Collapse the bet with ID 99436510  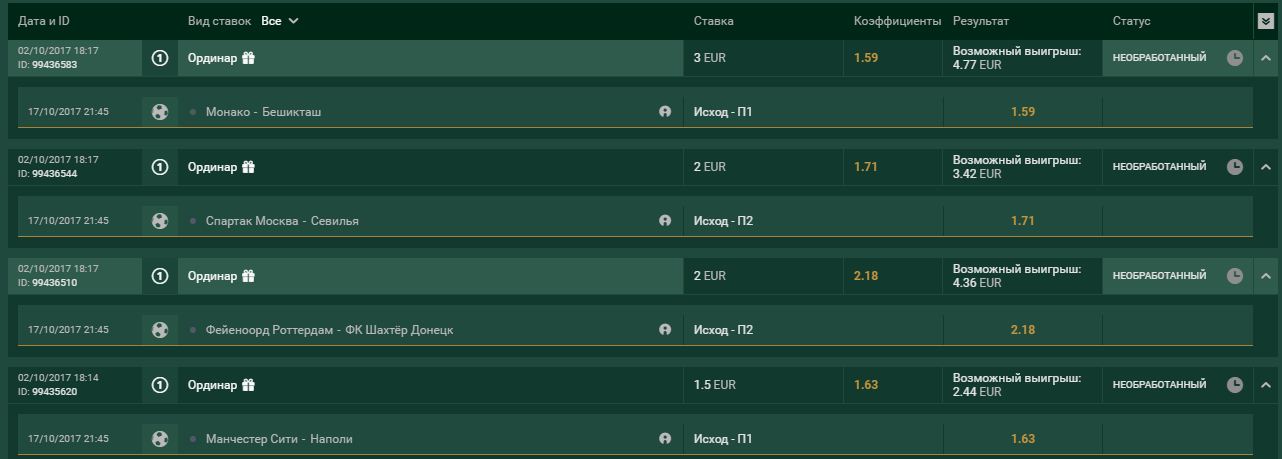[1265, 276]
